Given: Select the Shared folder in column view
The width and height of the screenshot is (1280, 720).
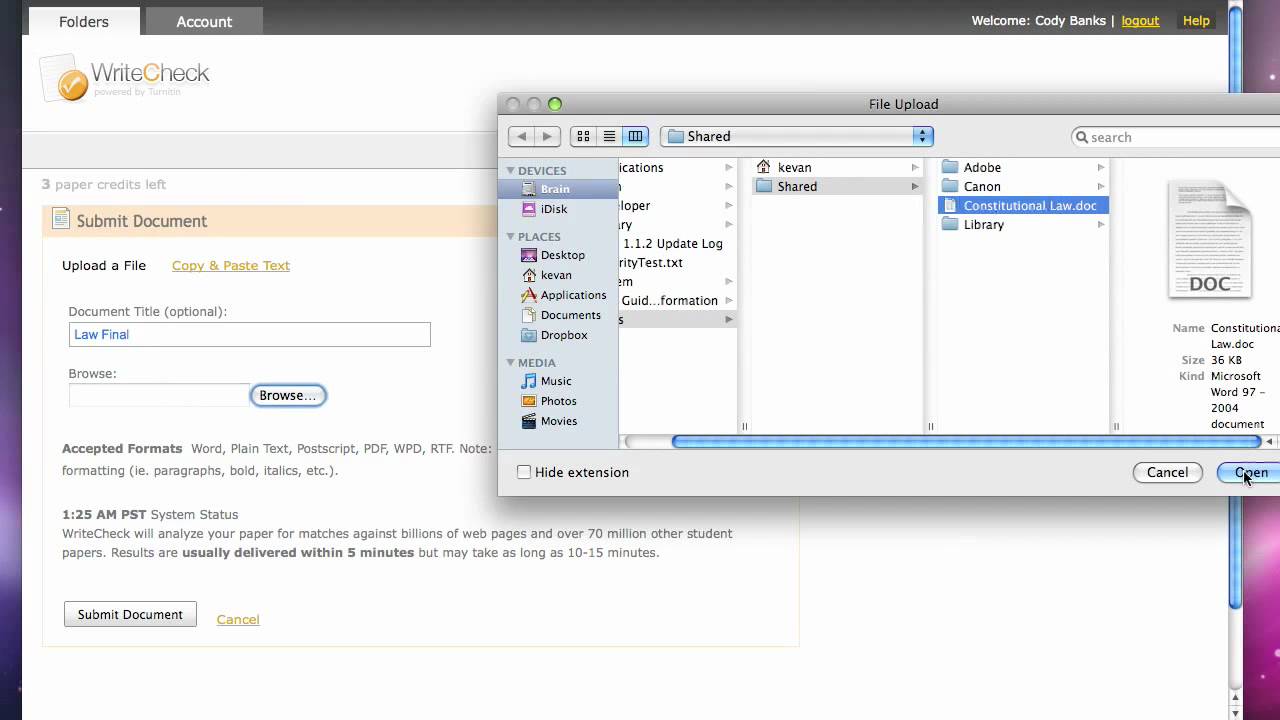Looking at the screenshot, I should tap(837, 186).
